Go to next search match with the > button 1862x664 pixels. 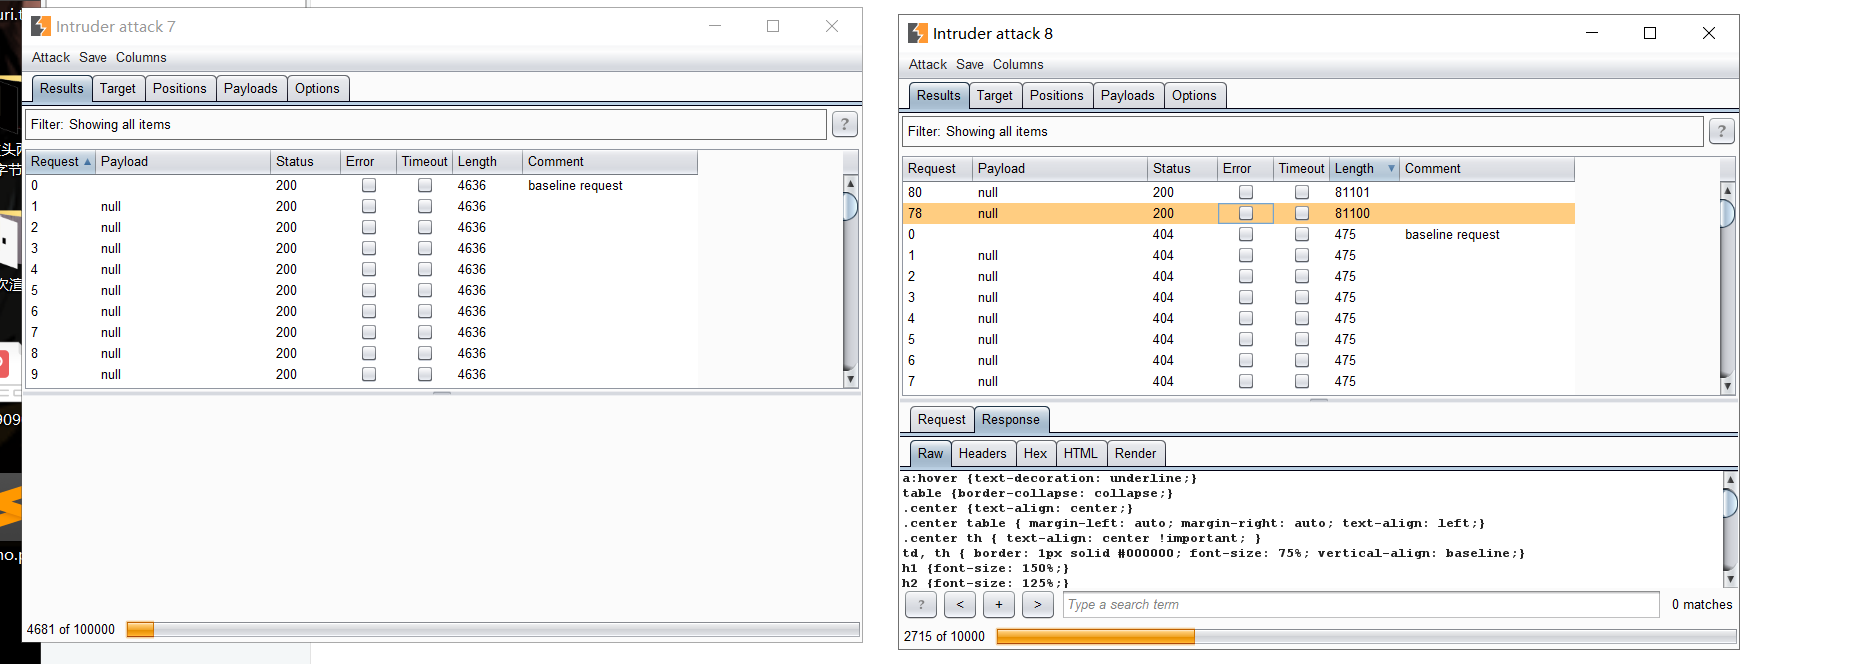click(1037, 604)
